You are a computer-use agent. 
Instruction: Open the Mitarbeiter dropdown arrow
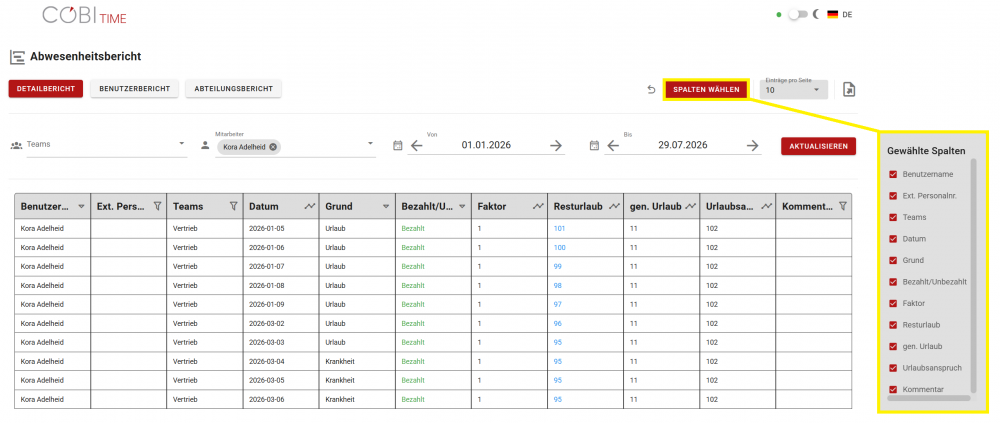[370, 144]
